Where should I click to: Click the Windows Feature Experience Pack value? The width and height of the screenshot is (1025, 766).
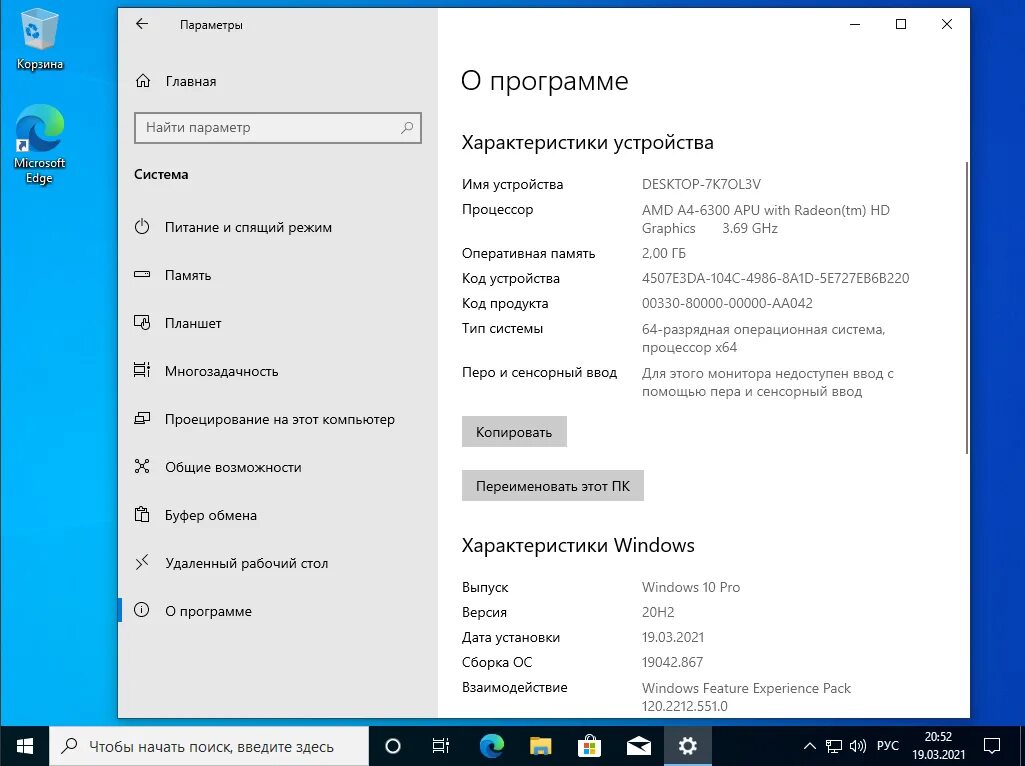coord(746,697)
